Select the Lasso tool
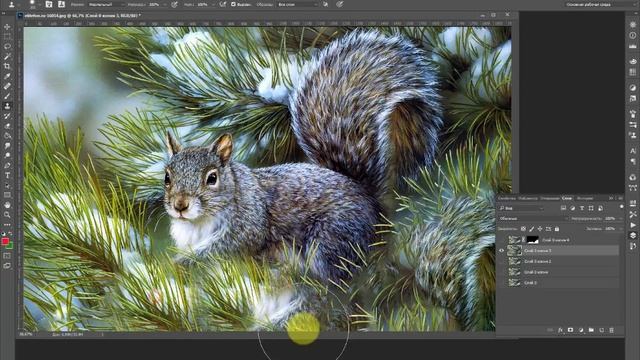 point(7,47)
